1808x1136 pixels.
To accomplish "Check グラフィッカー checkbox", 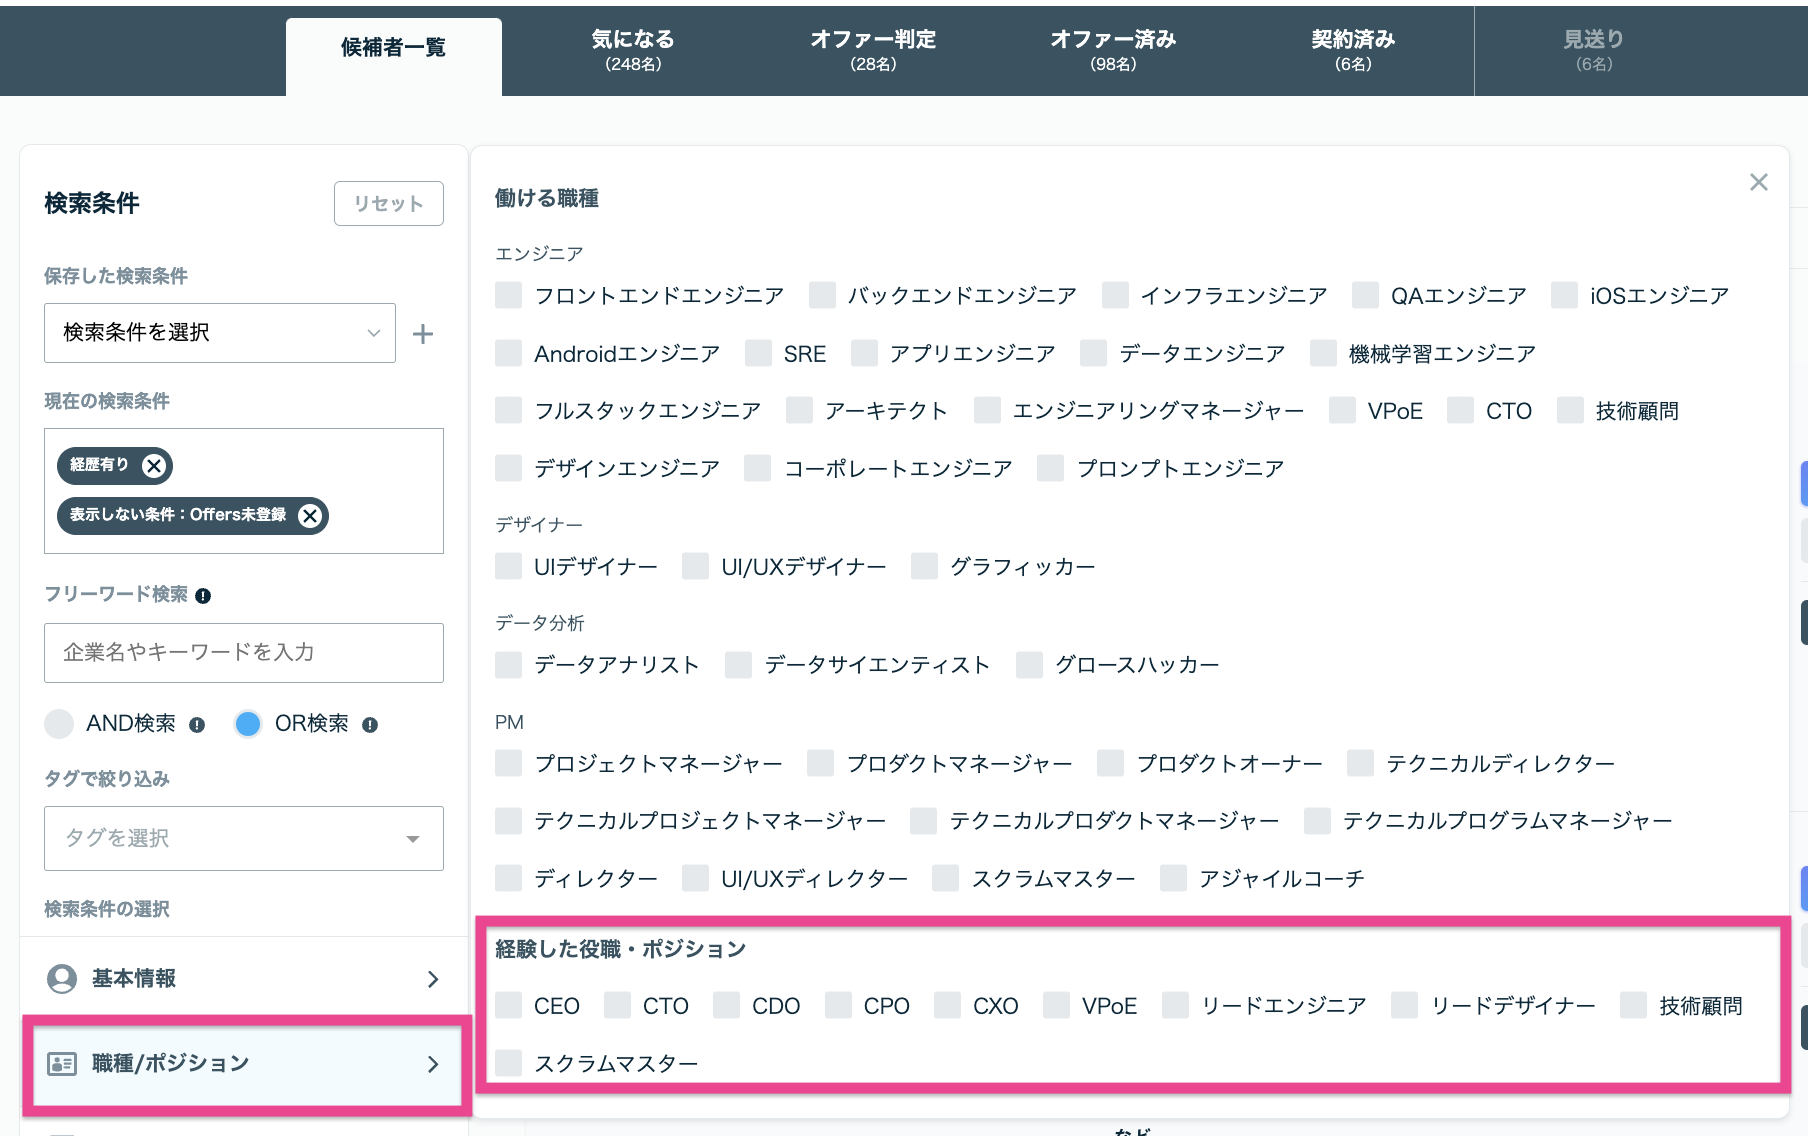I will click(925, 566).
